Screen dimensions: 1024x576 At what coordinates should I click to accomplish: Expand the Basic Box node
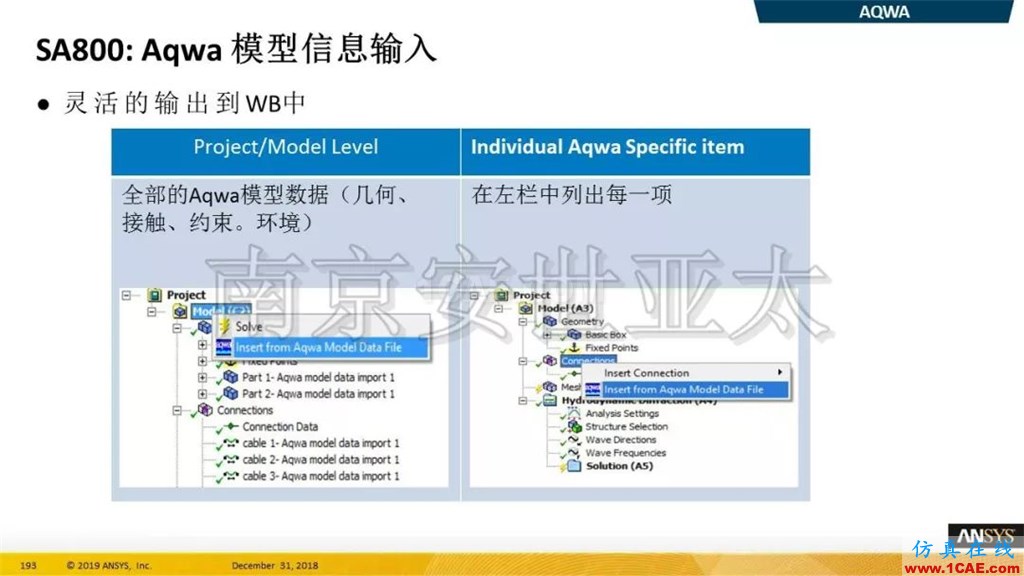(x=547, y=334)
